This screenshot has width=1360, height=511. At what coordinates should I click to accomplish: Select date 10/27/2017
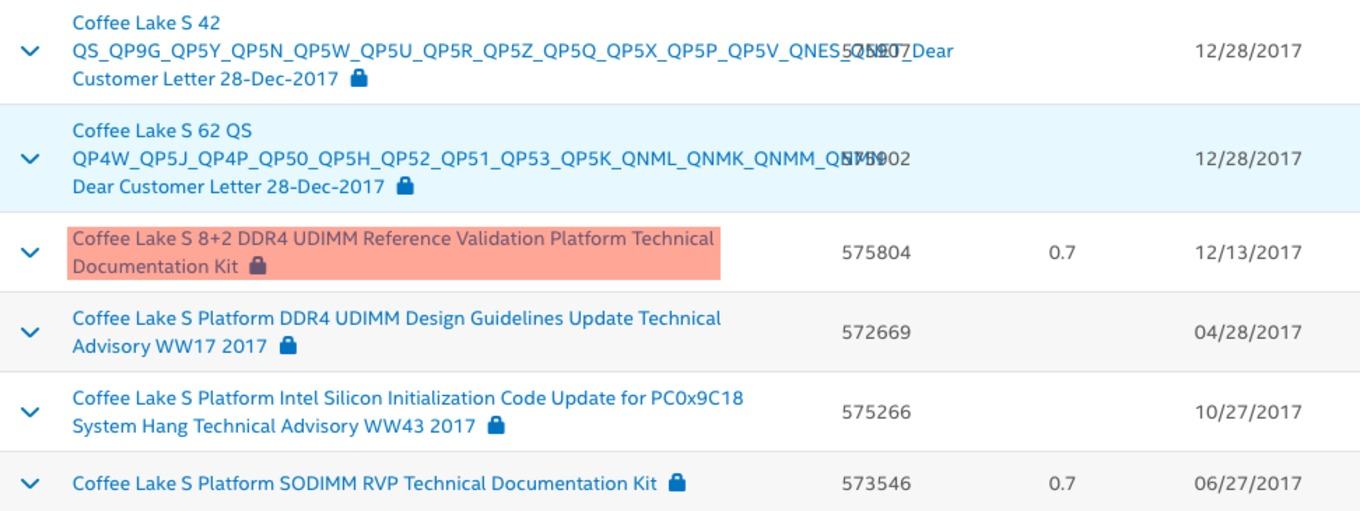pos(1248,412)
